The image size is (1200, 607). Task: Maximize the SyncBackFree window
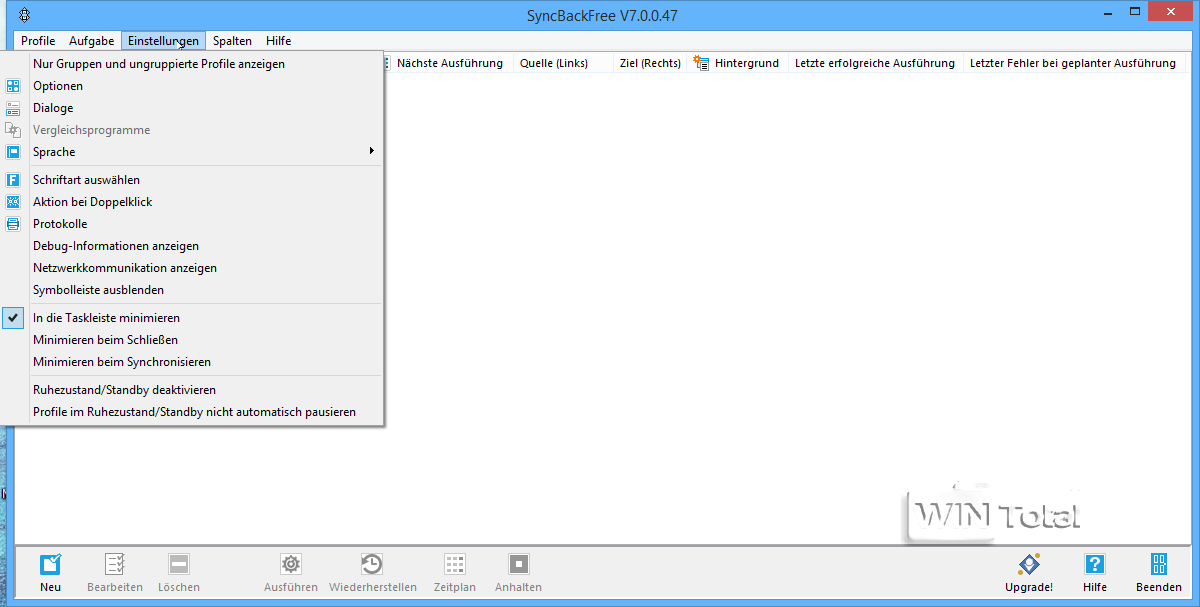[1133, 12]
